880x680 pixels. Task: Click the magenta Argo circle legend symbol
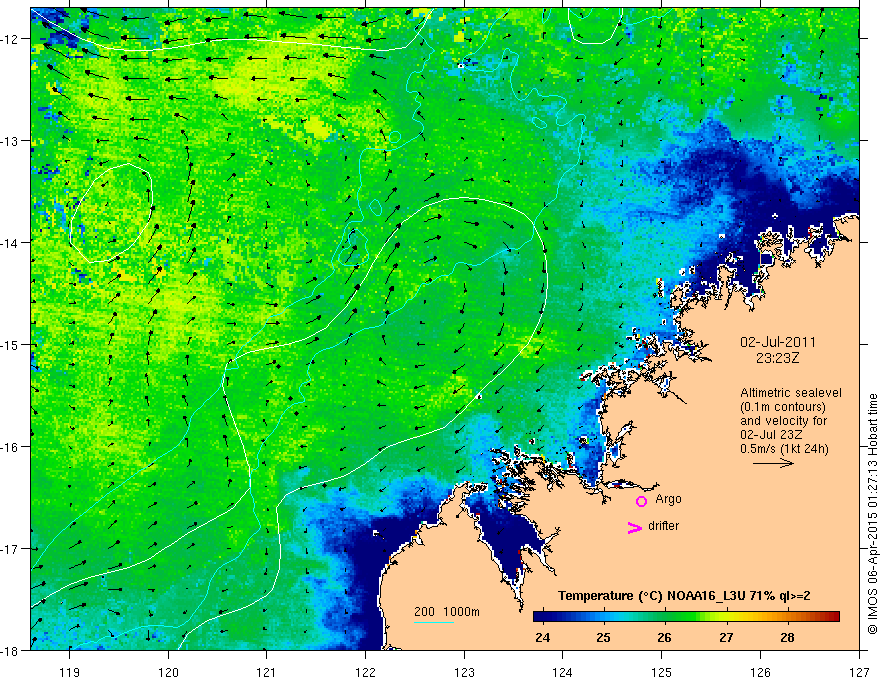click(x=641, y=501)
